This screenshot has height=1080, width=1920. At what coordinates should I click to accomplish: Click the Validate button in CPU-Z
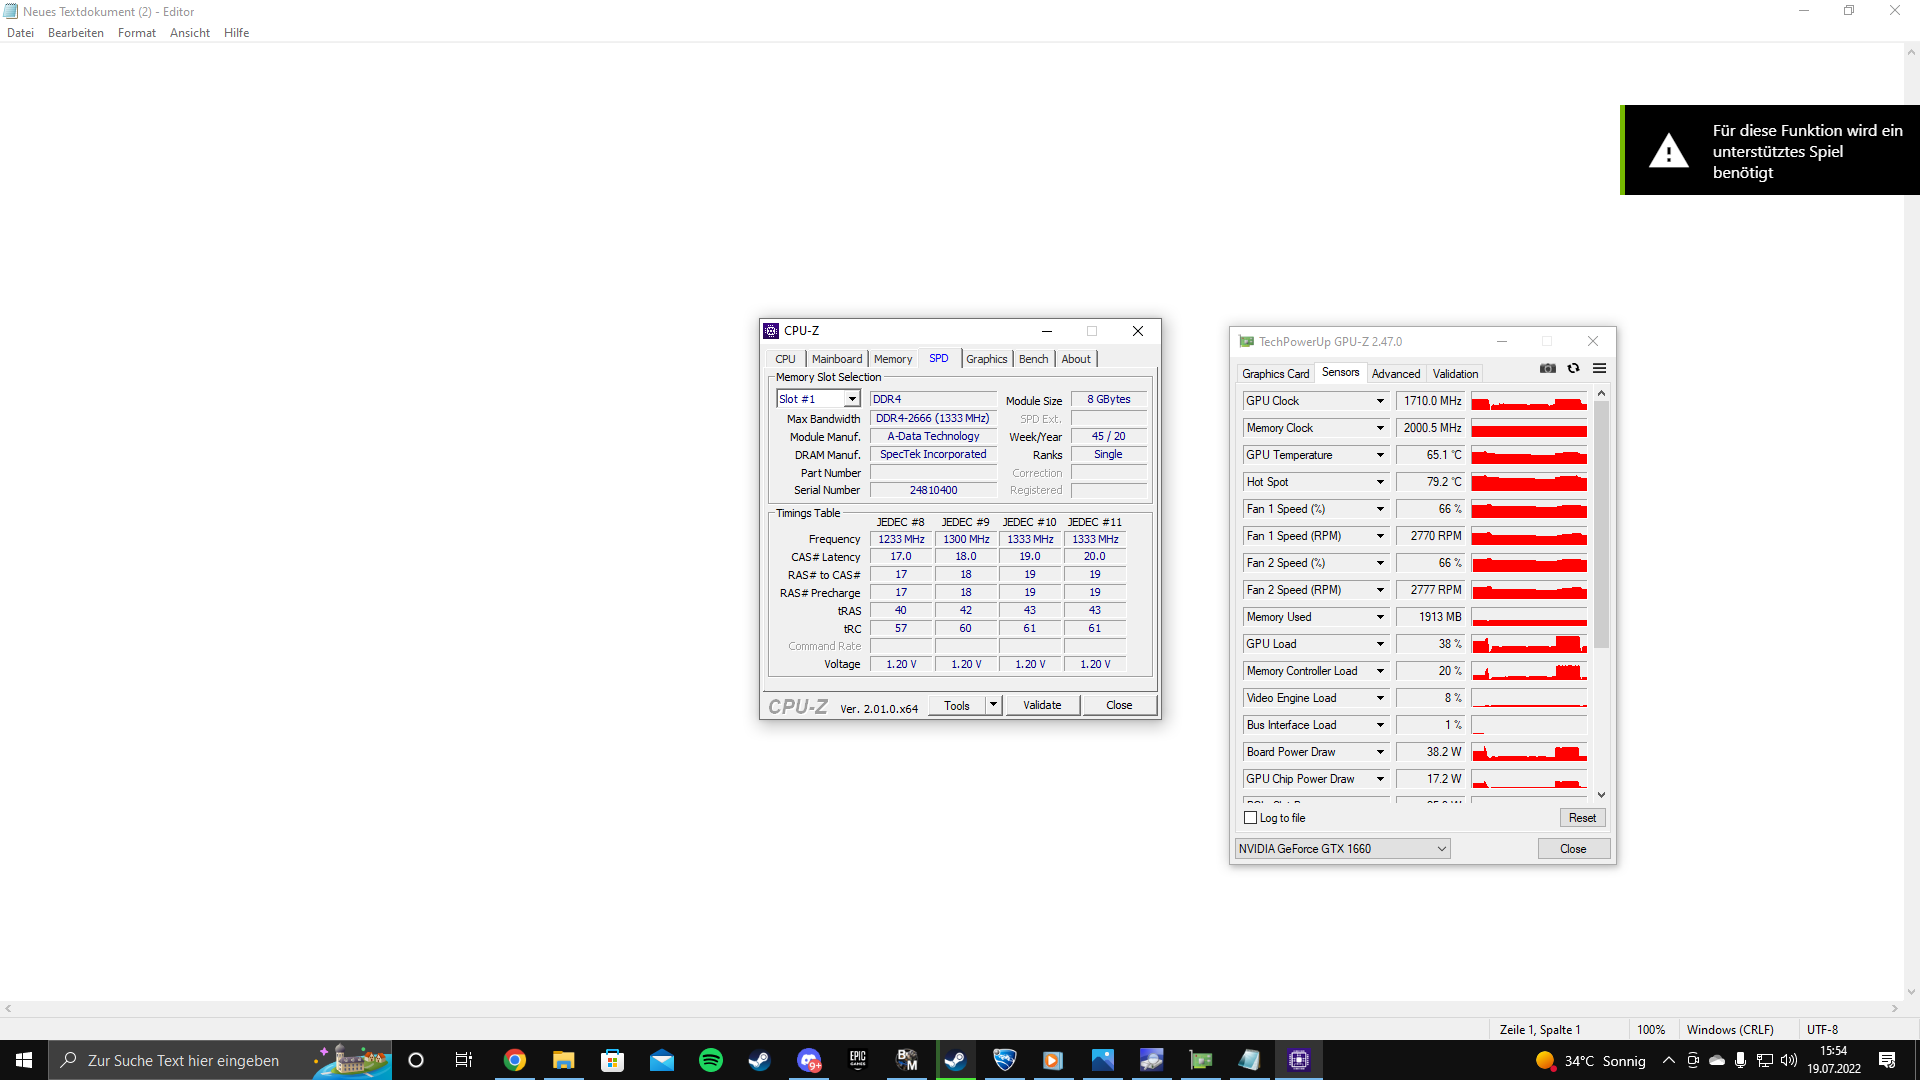point(1042,705)
